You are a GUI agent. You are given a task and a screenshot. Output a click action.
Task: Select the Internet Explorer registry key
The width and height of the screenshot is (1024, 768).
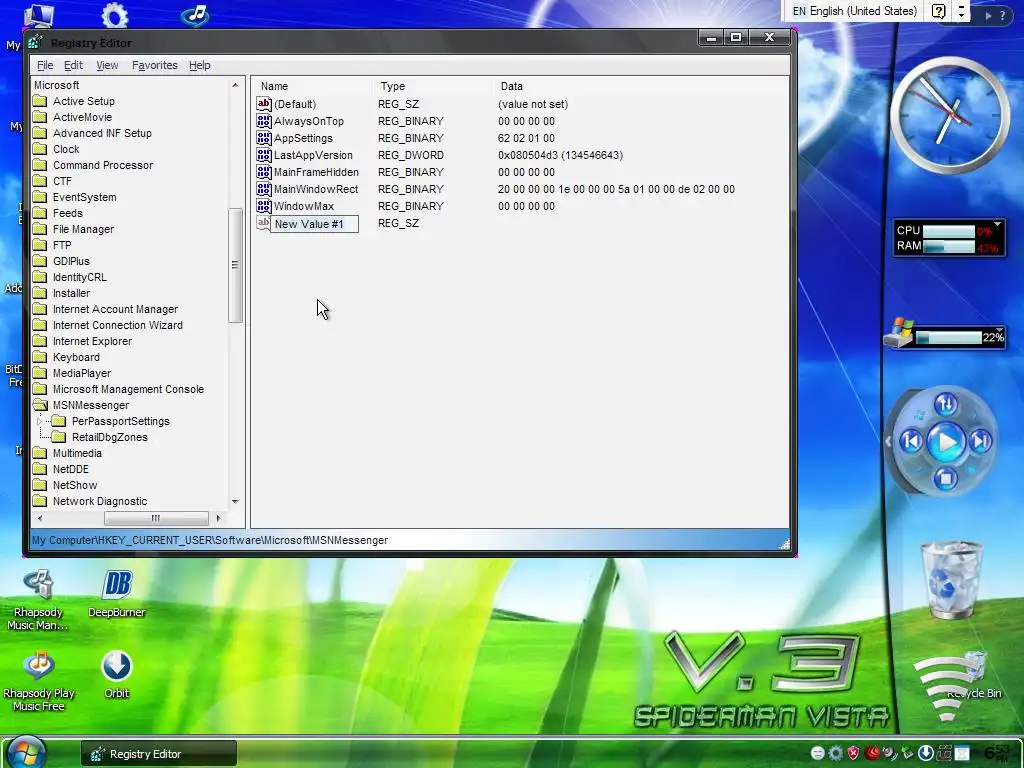point(92,341)
